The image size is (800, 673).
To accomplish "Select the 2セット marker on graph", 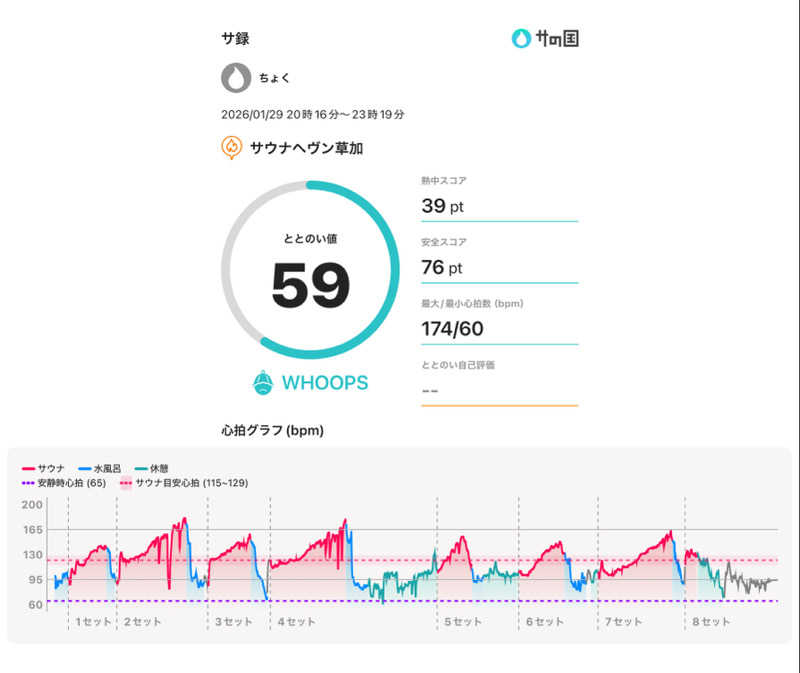I will [x=142, y=621].
